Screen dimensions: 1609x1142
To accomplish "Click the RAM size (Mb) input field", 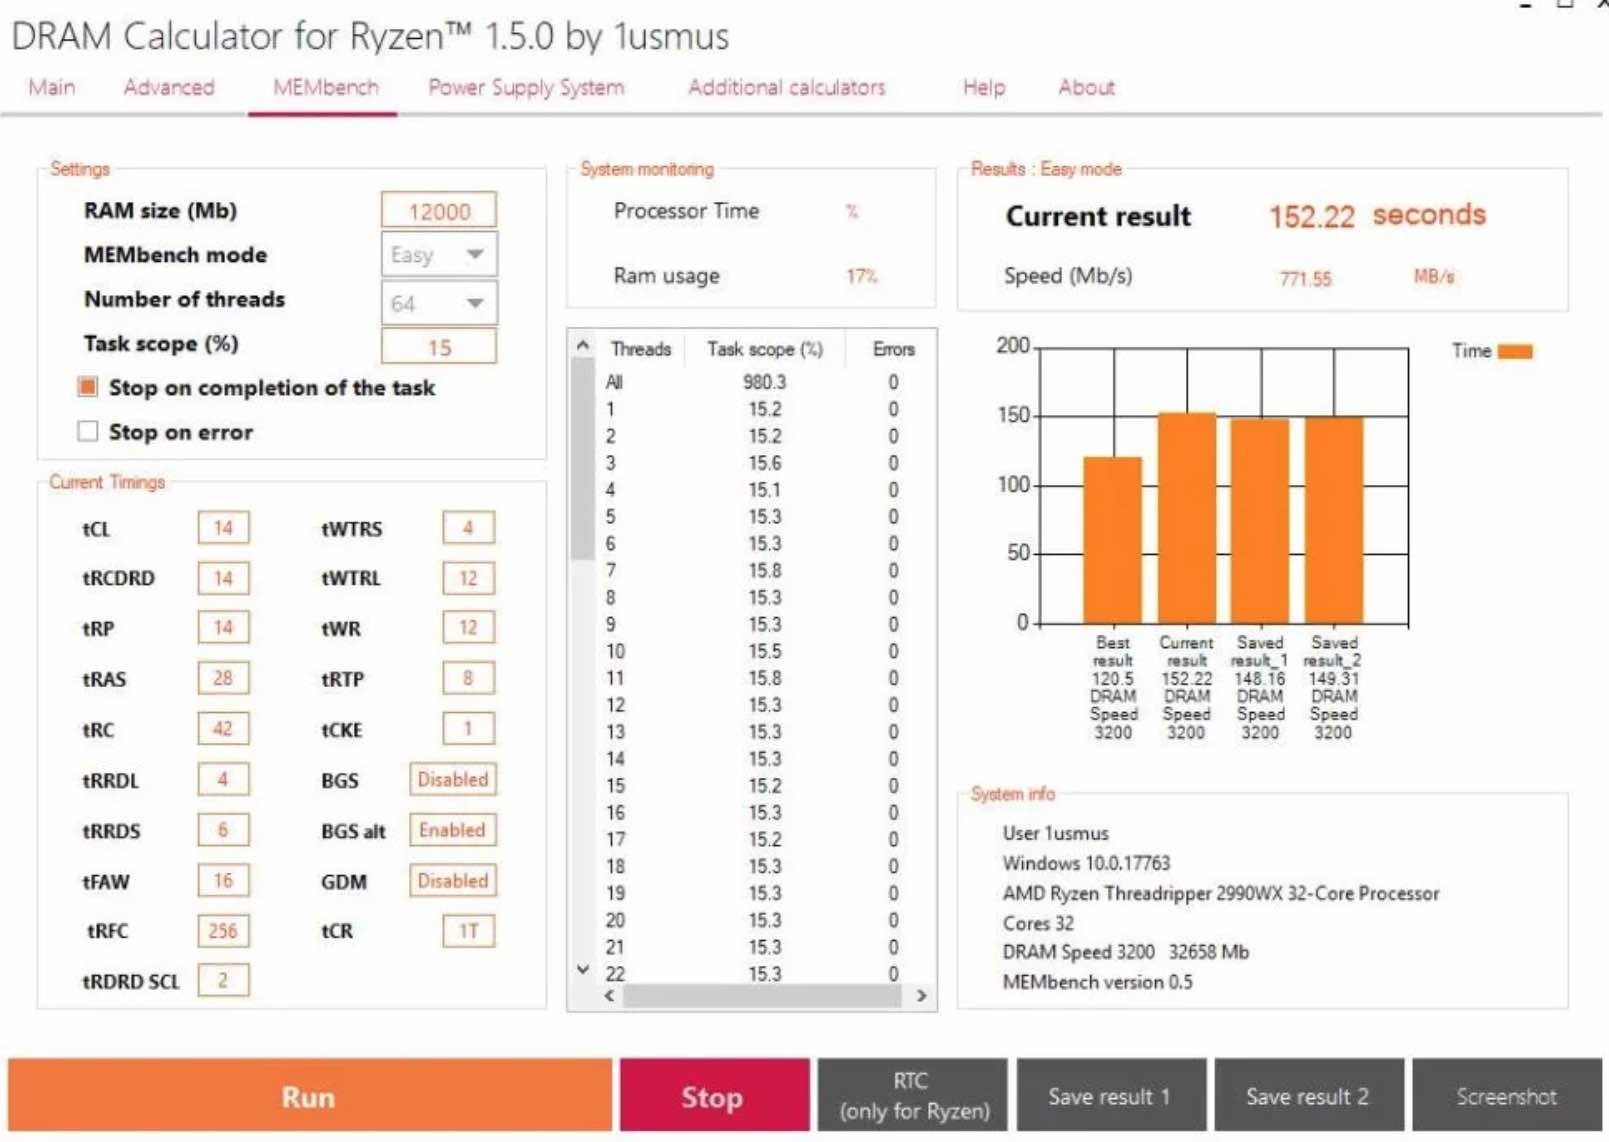I will 439,211.
